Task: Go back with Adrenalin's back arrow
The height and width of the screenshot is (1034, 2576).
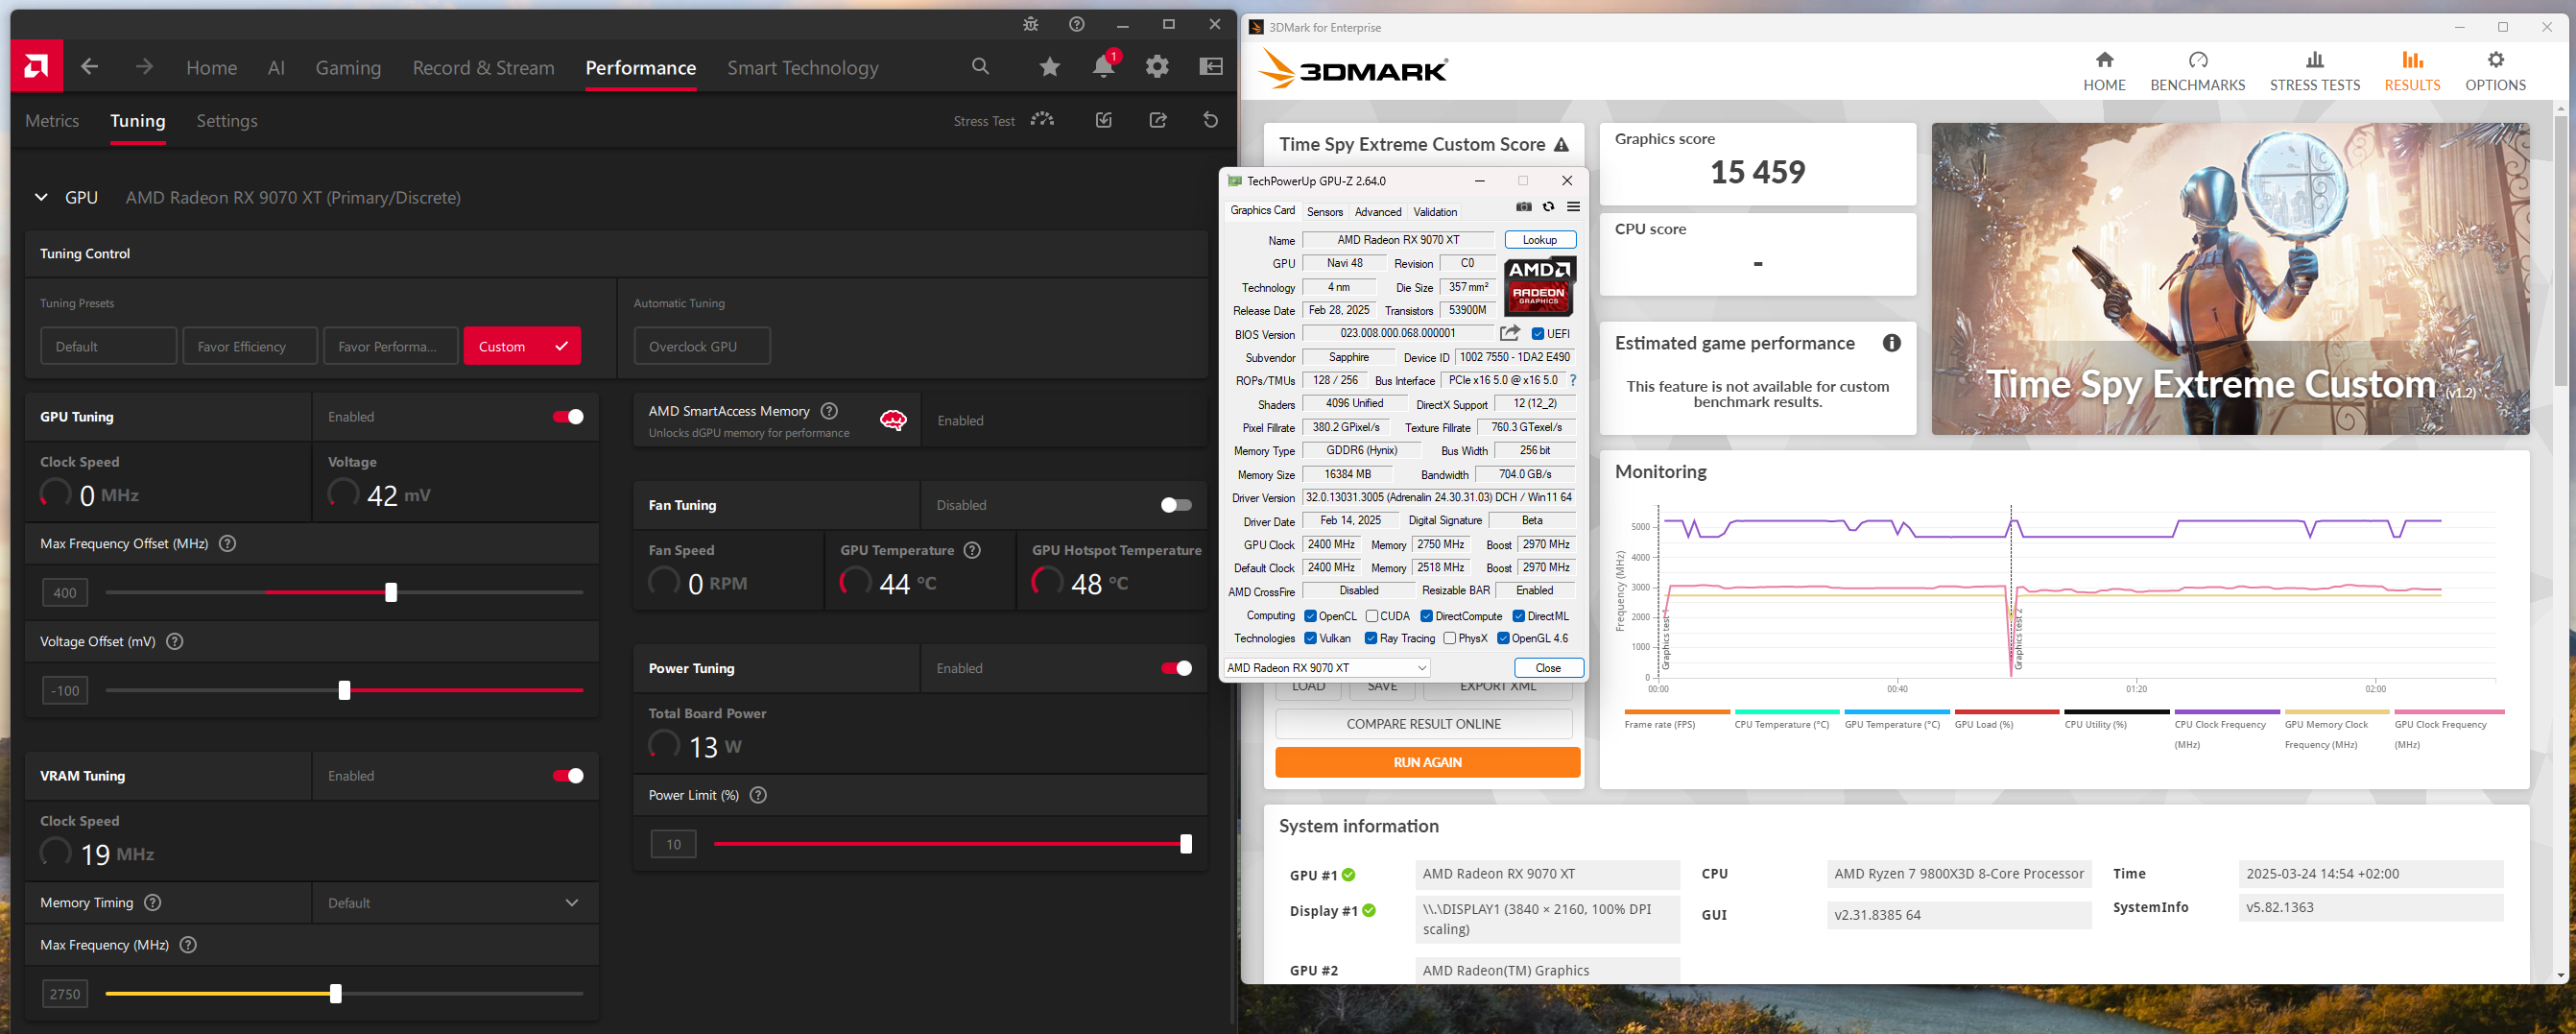Action: coord(90,67)
